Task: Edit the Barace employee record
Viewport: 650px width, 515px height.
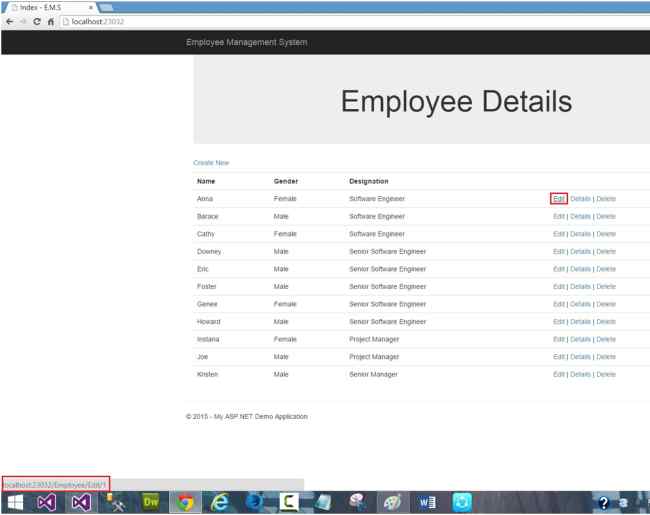Action: coord(559,216)
